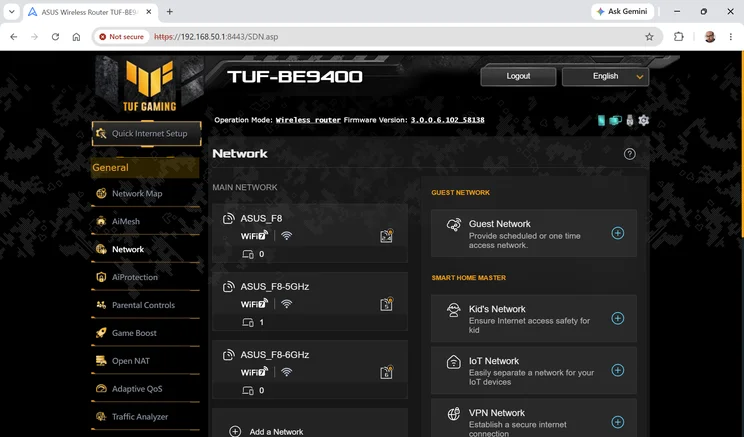Open a new browser tab

pyautogui.click(x=169, y=11)
